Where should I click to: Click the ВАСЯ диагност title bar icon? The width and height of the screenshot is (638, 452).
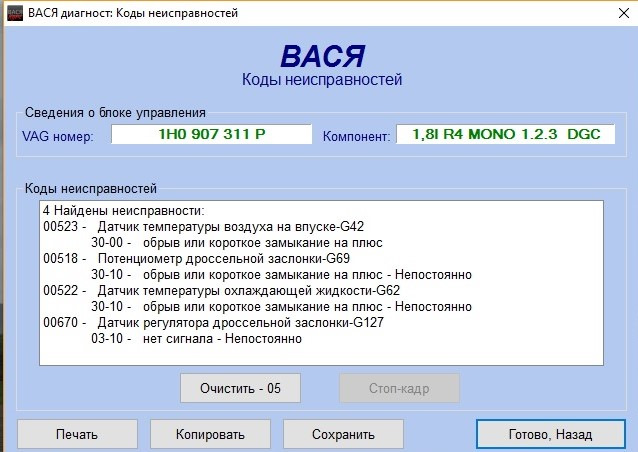click(15, 13)
